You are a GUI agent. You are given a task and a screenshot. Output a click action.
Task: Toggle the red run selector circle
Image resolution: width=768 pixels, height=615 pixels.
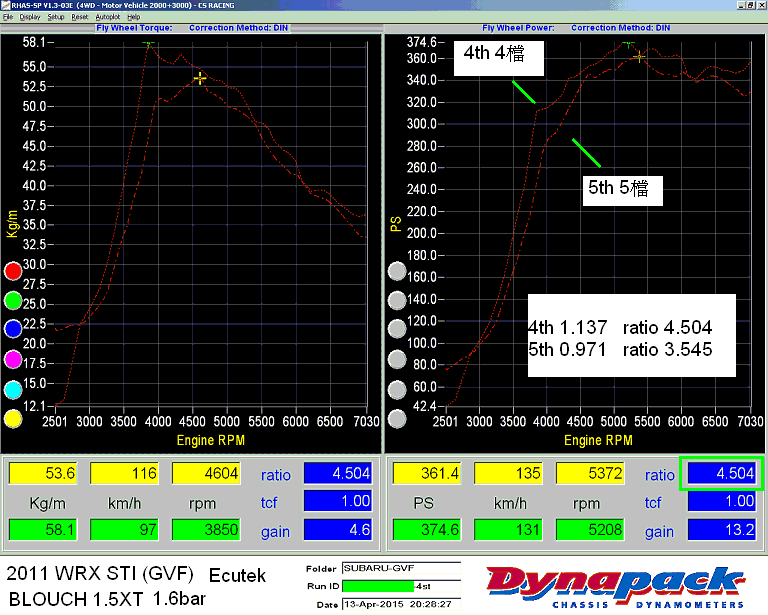click(13, 271)
